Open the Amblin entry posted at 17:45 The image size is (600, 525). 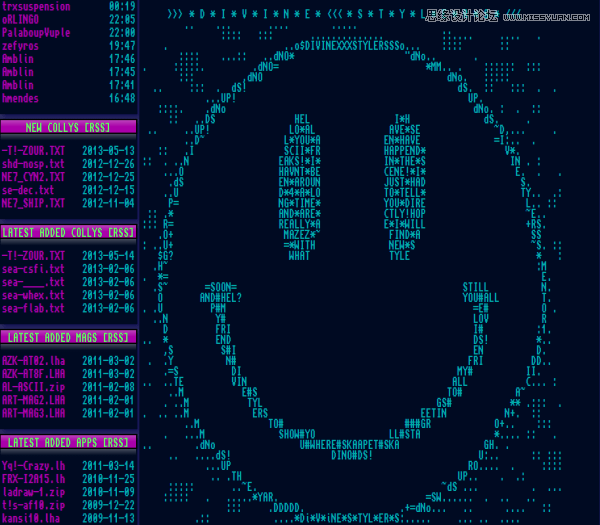click(18, 72)
